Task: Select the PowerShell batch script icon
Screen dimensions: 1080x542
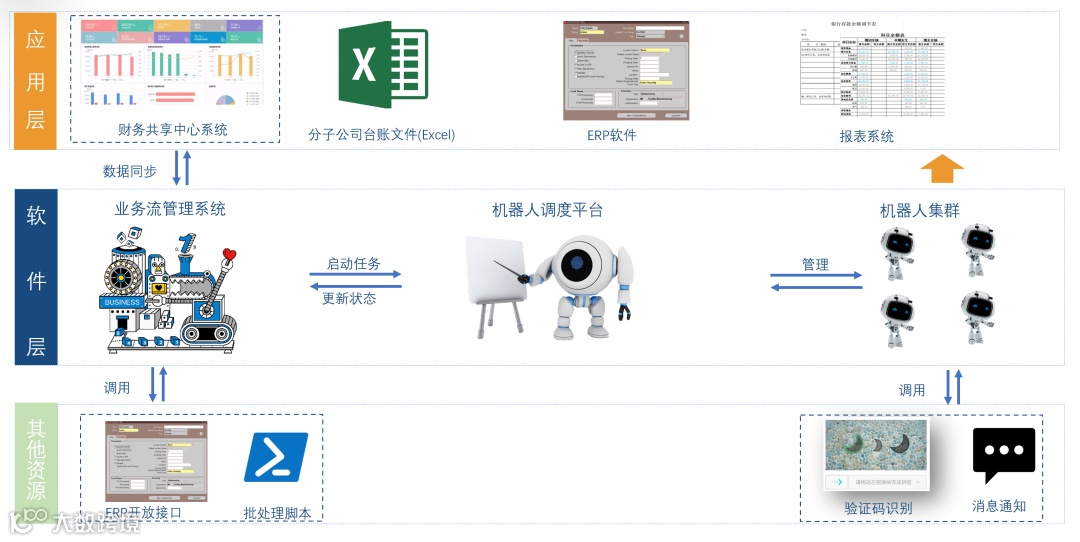Action: coord(276,458)
